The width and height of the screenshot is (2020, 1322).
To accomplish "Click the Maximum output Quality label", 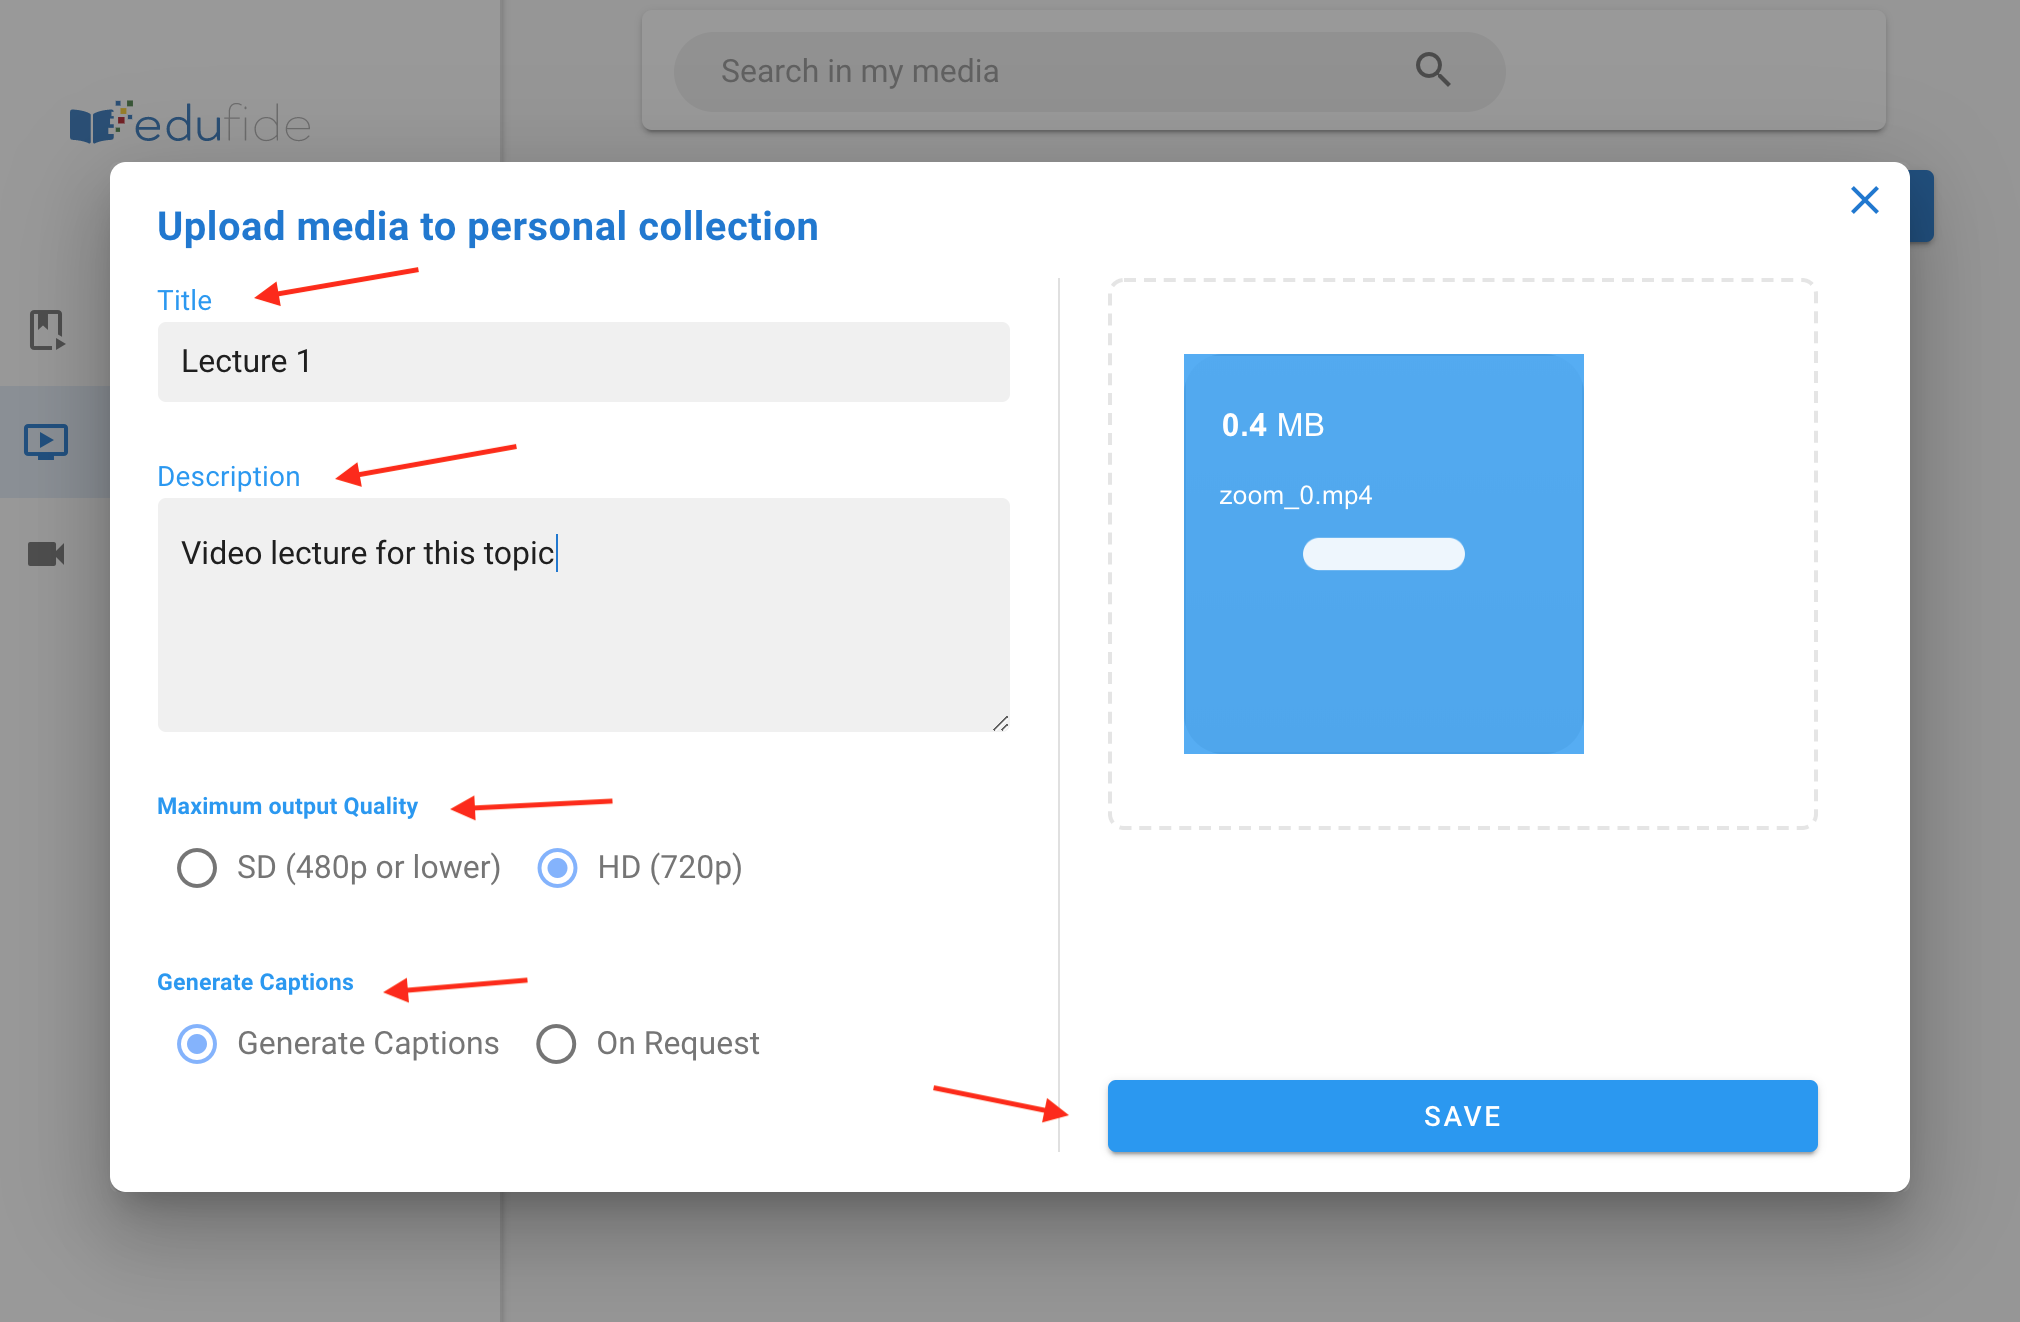I will [288, 806].
